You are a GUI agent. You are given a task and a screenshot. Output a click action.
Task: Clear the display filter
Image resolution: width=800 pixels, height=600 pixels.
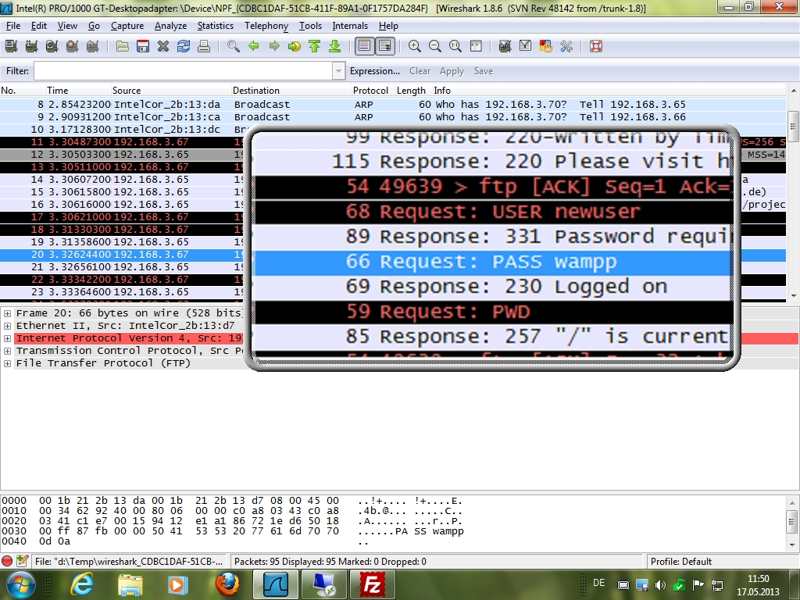[419, 71]
